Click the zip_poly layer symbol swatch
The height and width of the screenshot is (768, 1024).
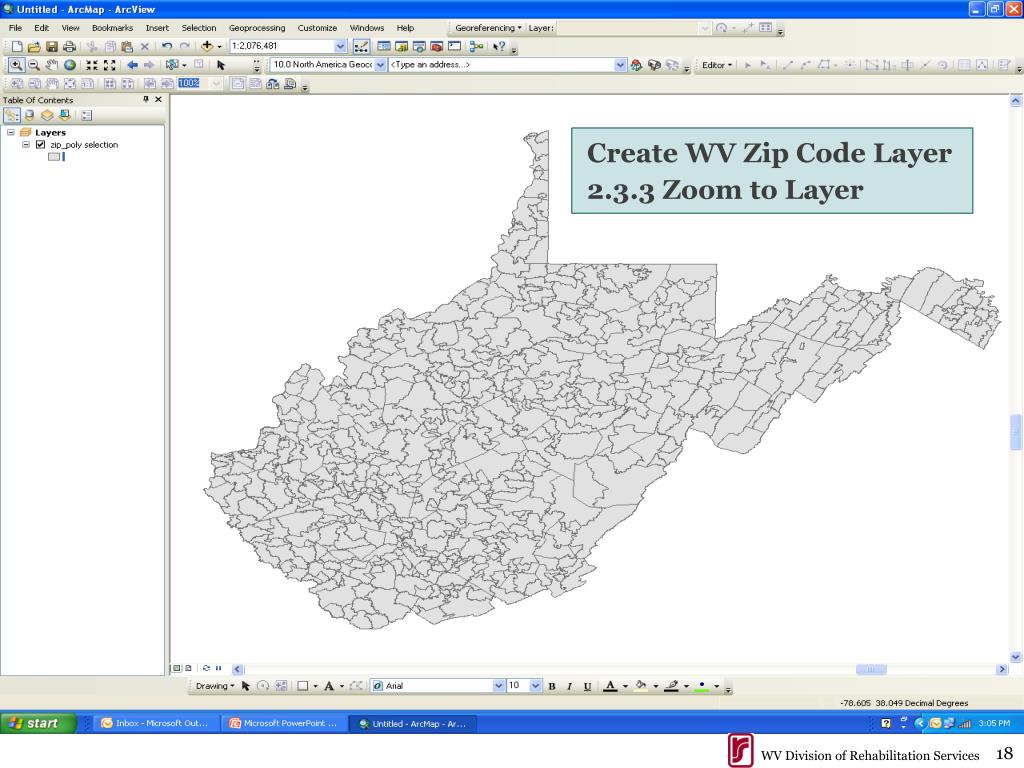(54, 157)
